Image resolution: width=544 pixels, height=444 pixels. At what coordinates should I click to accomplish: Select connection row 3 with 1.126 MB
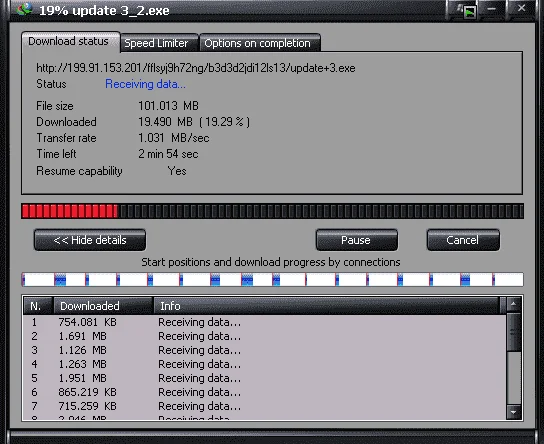point(264,350)
